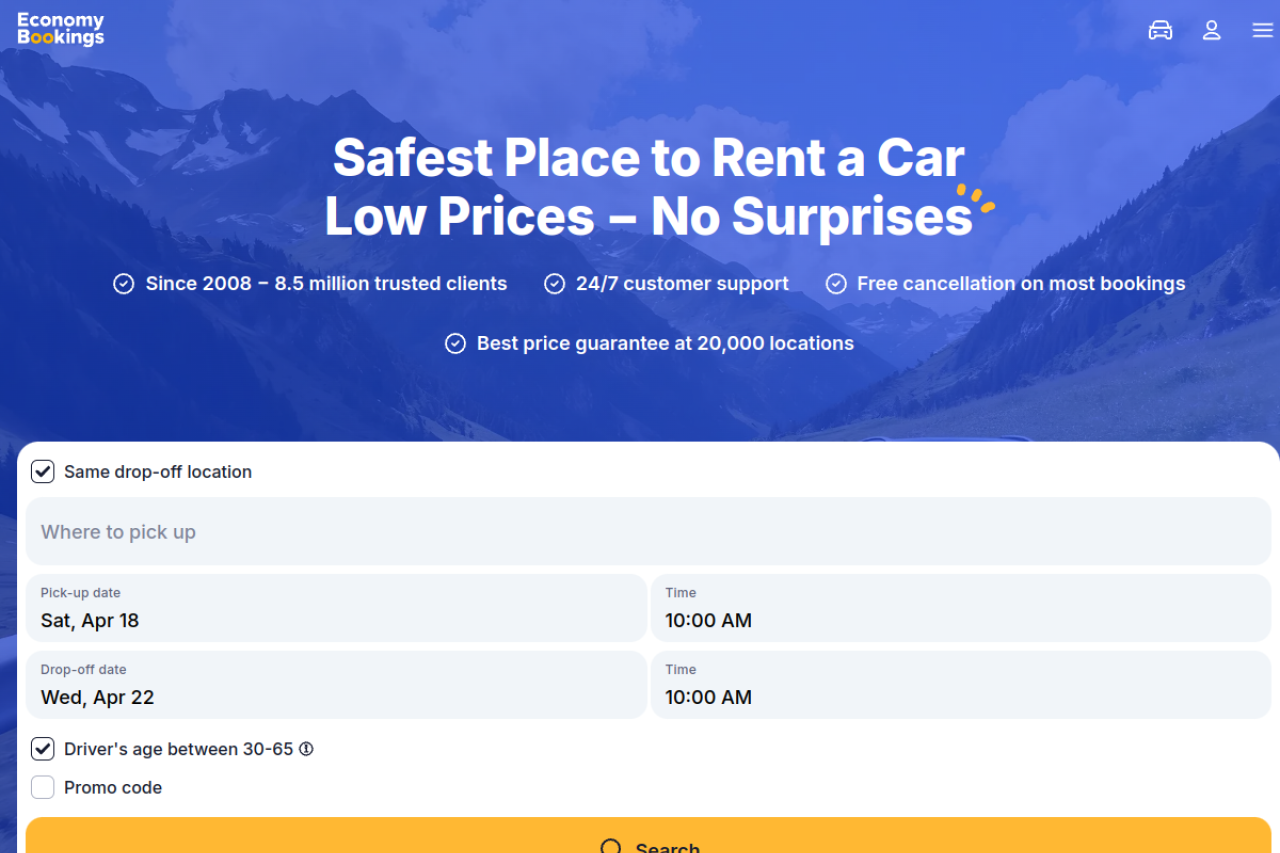
Task: Open the user account profile icon
Action: pyautogui.click(x=1212, y=30)
